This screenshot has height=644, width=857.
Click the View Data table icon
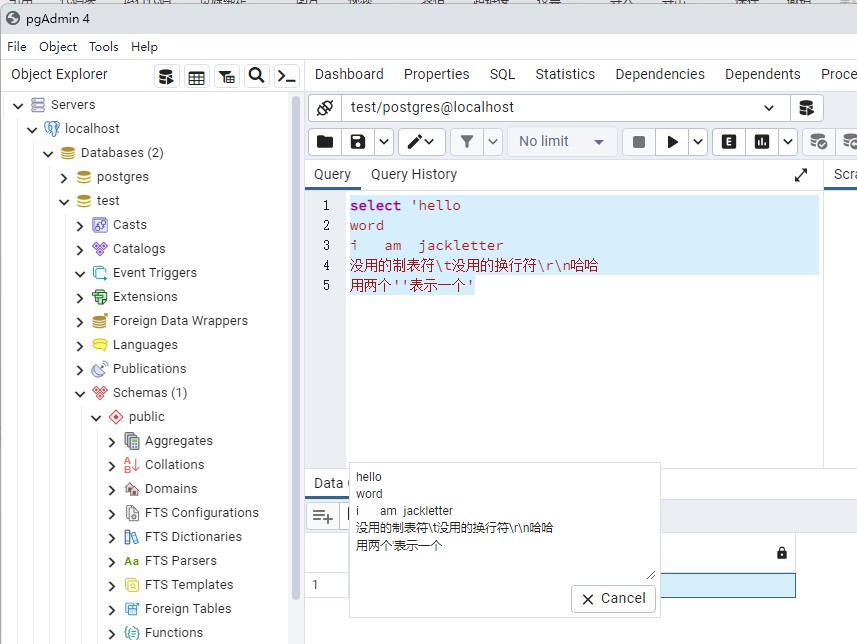pyautogui.click(x=197, y=76)
